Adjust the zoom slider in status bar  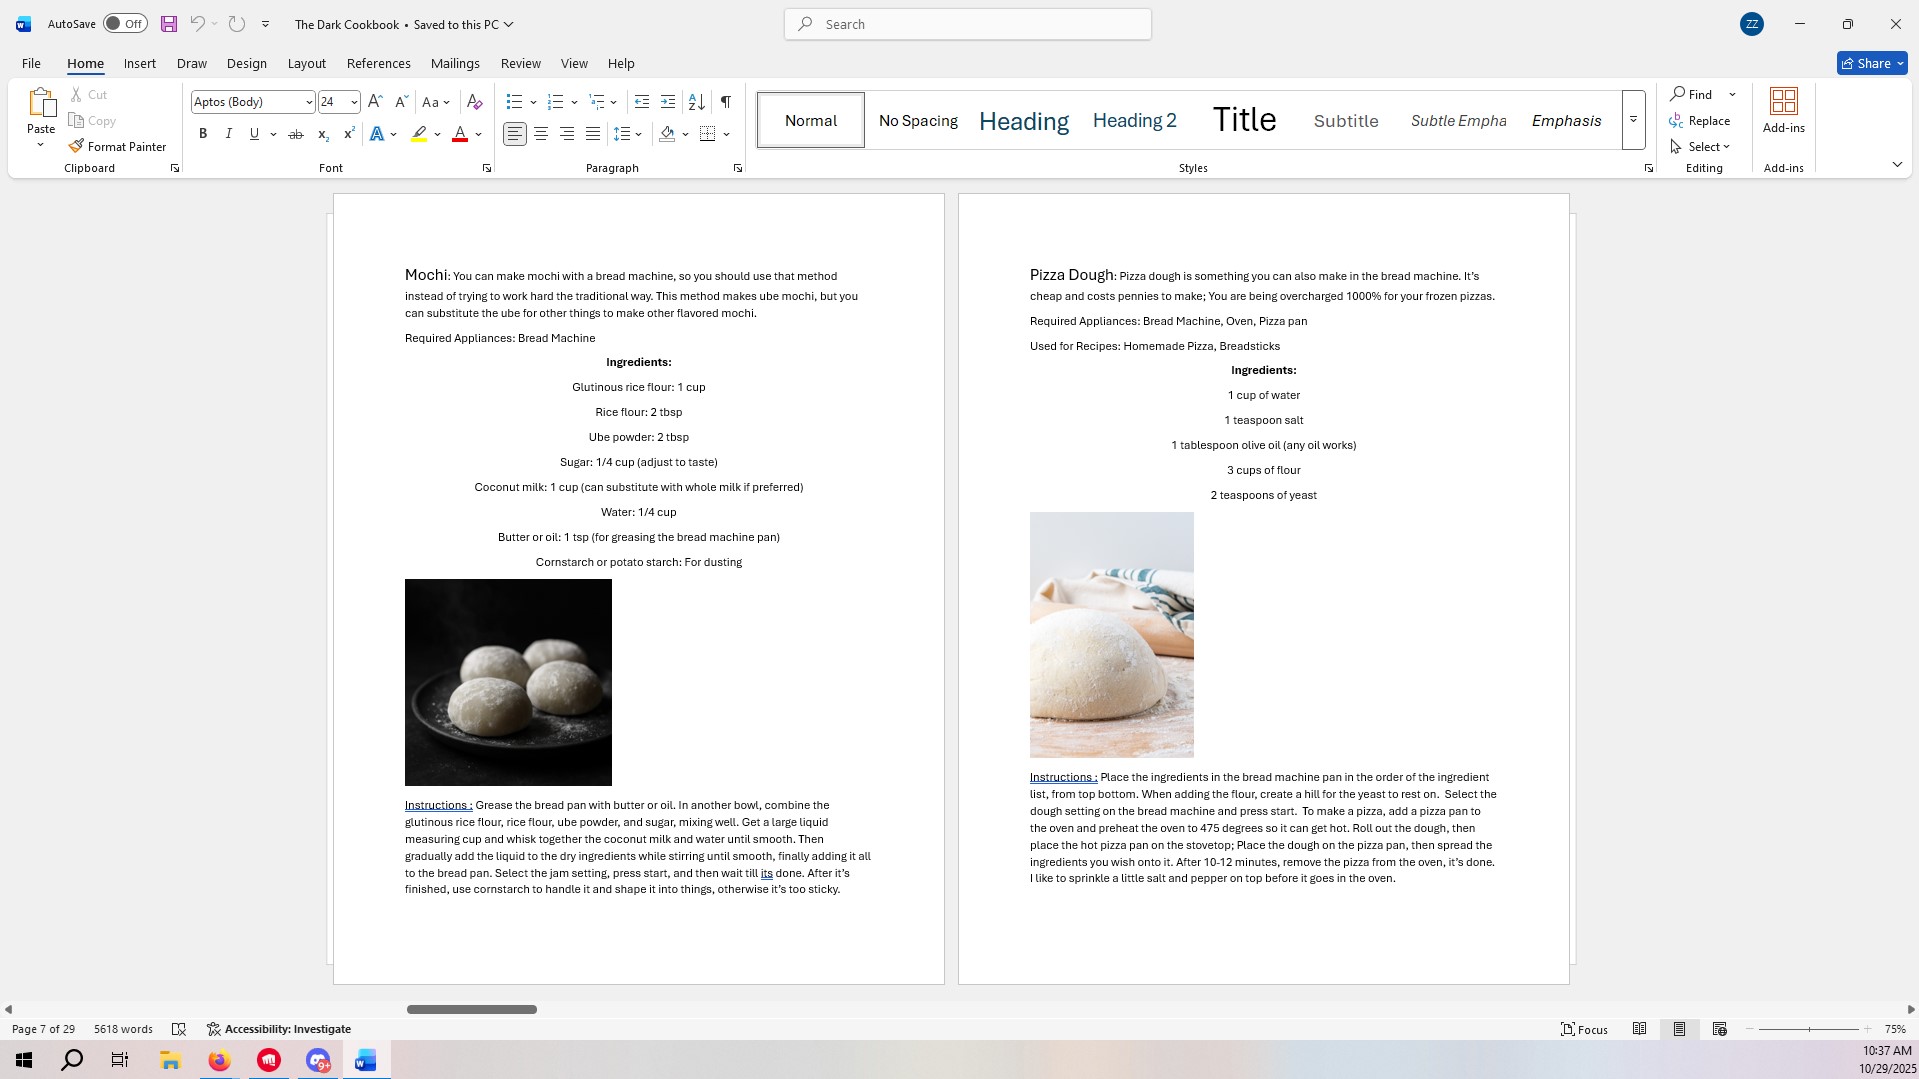pos(1808,1029)
